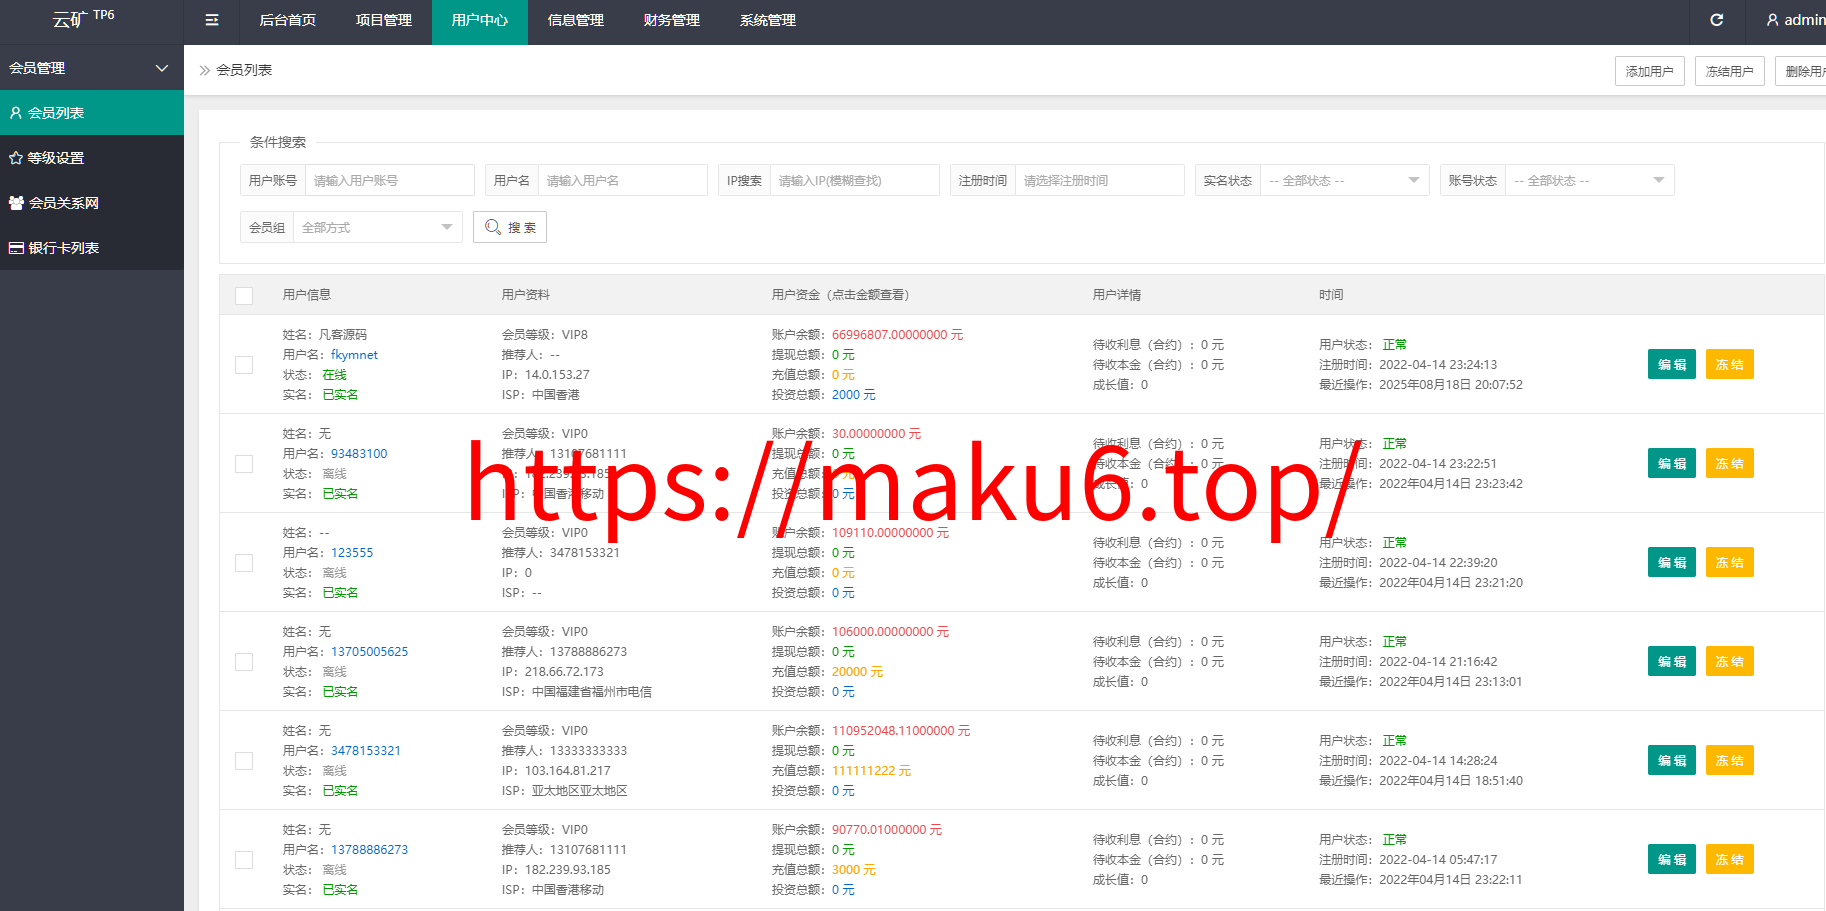Focus the IP搜索 input field
Screen dimensions: 1826x911
[x=855, y=180]
